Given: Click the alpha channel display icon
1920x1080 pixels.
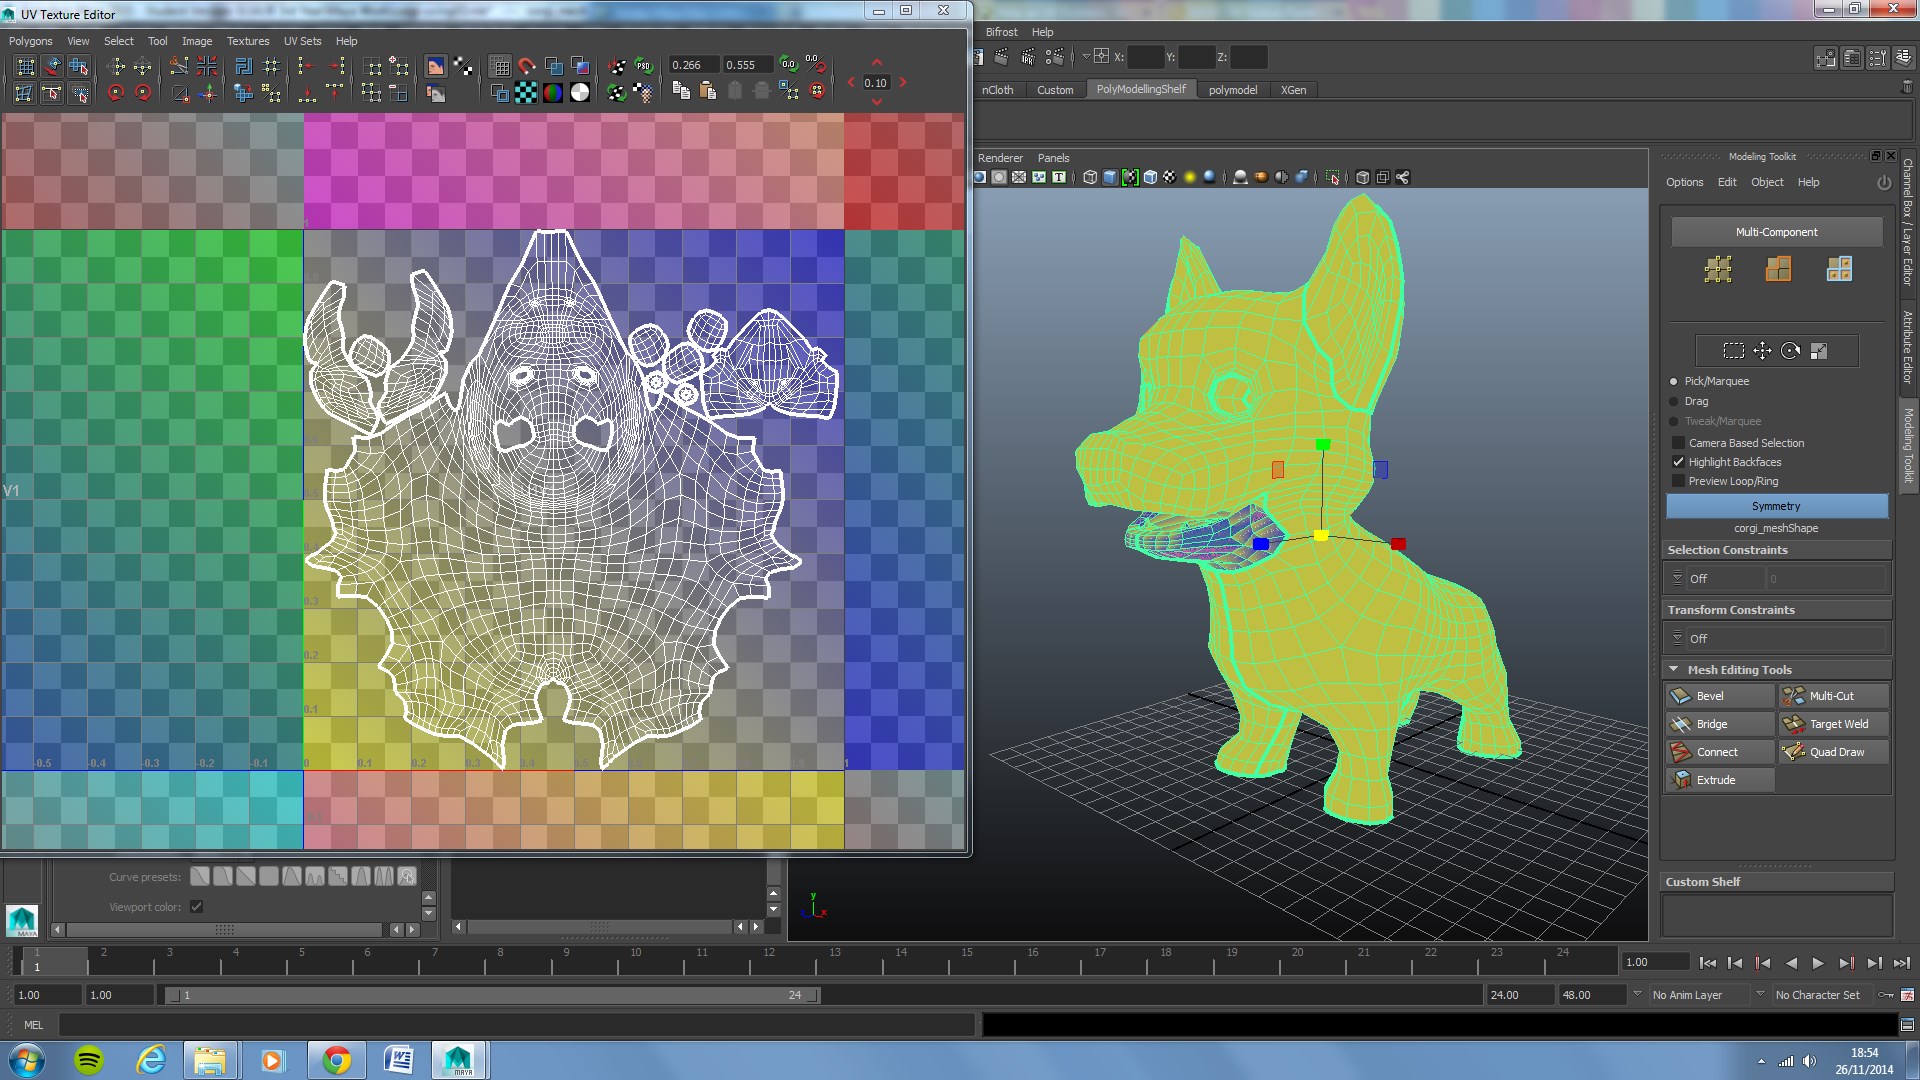Looking at the screenshot, I should 580,93.
